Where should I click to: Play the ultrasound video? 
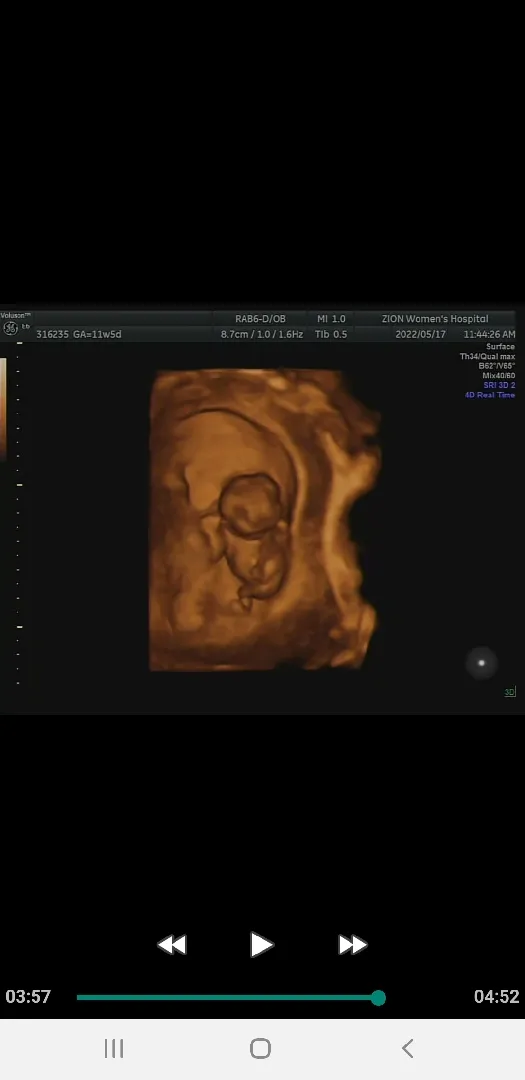click(x=261, y=944)
